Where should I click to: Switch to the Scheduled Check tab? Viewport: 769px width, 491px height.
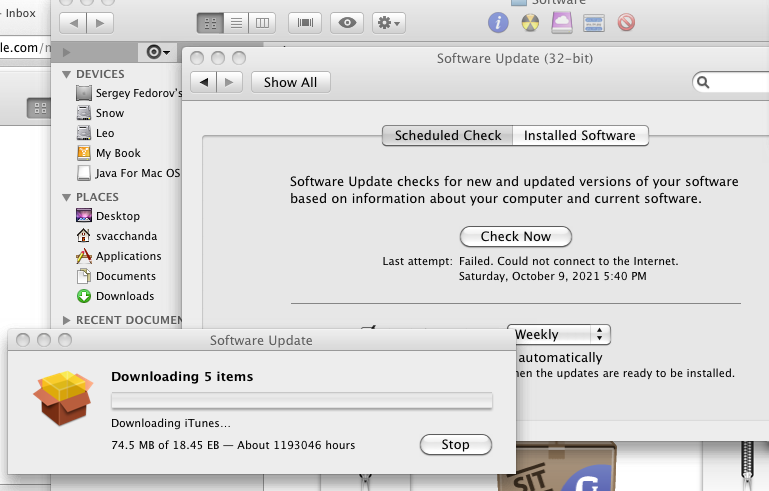(x=447, y=135)
